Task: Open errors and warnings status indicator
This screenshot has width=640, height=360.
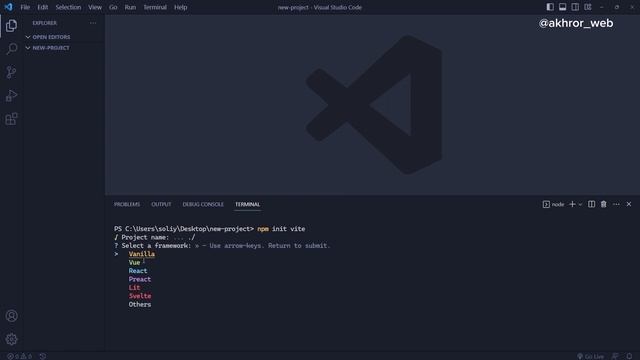Action: pyautogui.click(x=19, y=356)
